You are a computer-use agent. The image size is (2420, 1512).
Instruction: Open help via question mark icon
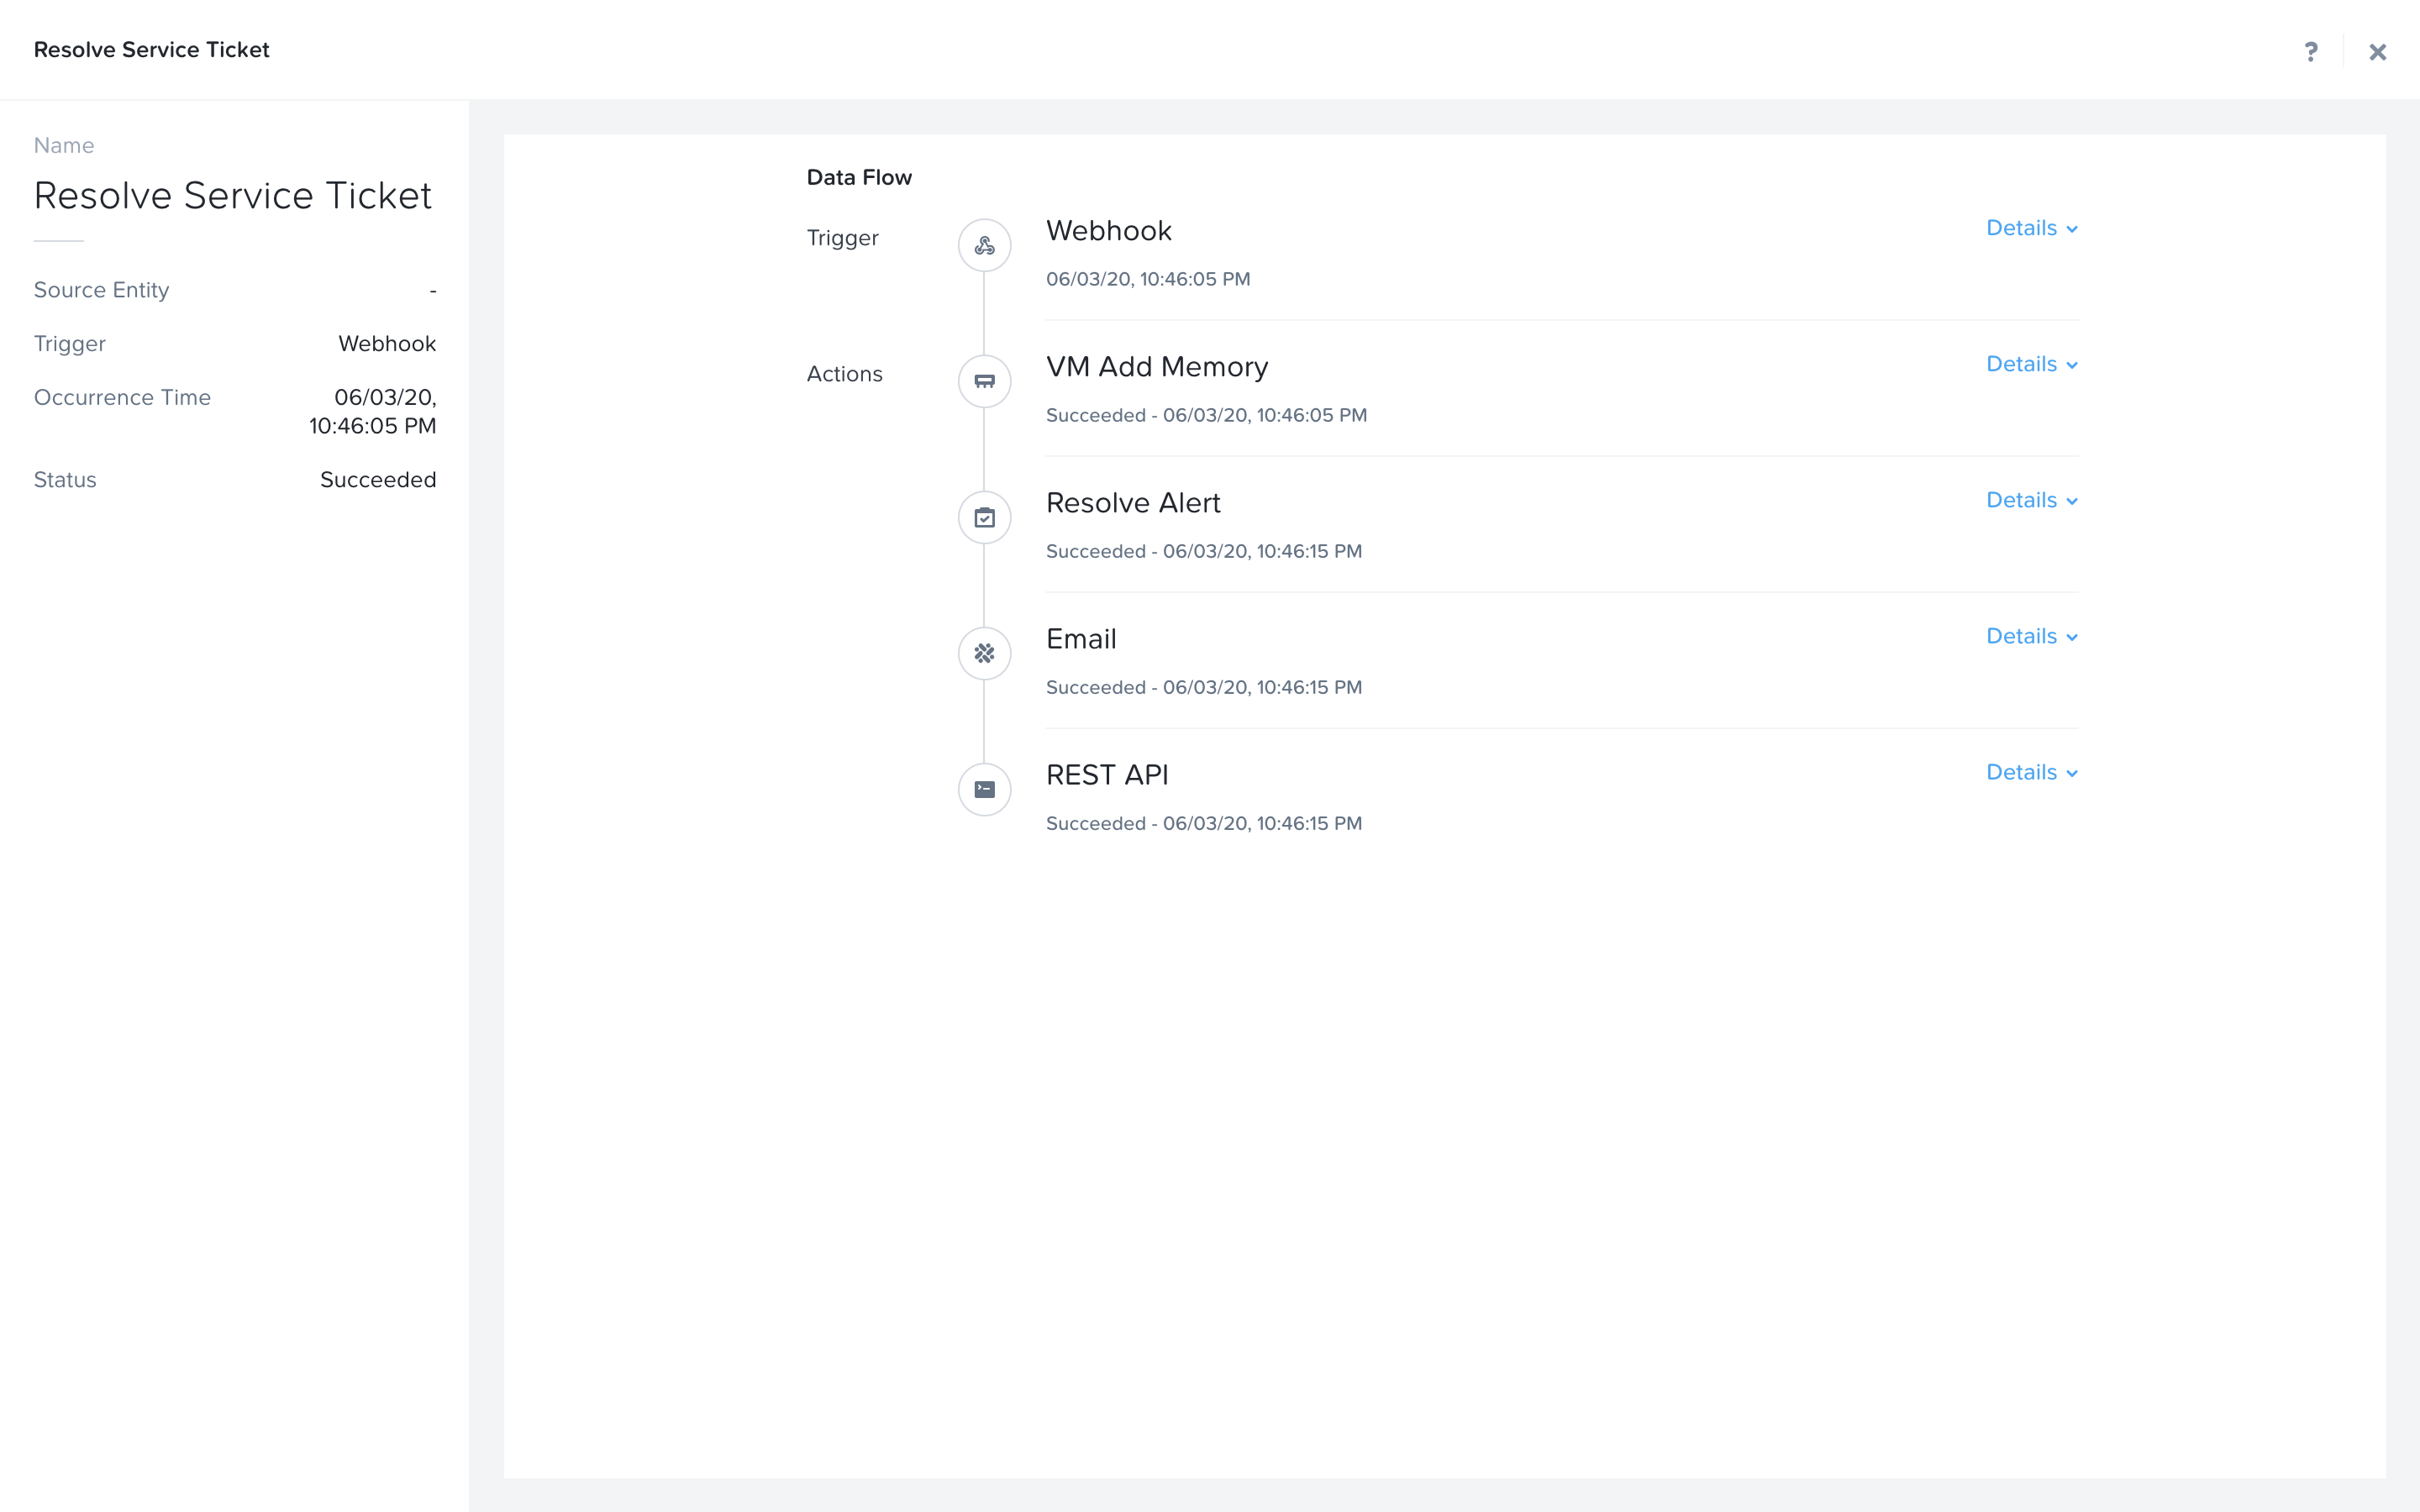2310,51
